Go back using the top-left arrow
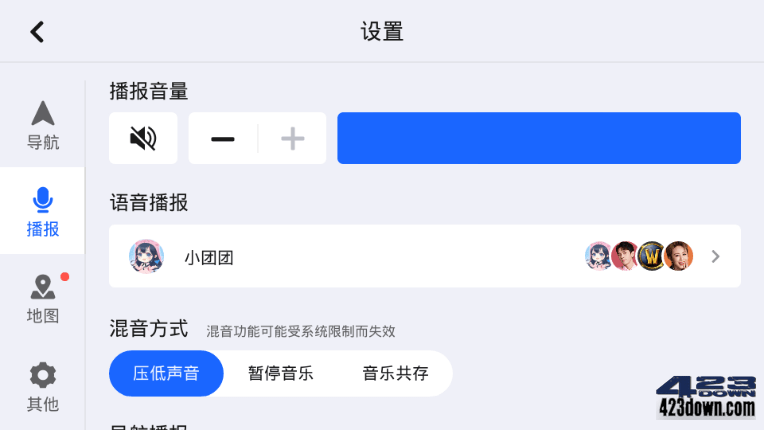Screen dimensions: 764x430 pyautogui.click(x=38, y=32)
